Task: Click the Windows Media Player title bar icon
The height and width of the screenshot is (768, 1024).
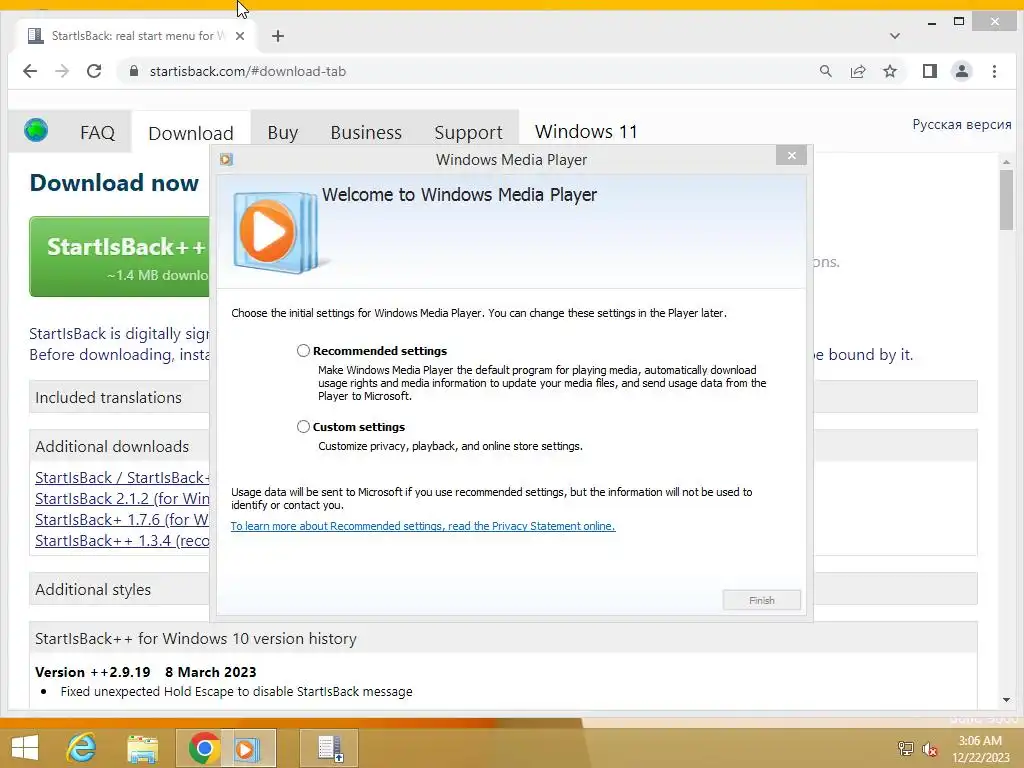Action: 227,159
